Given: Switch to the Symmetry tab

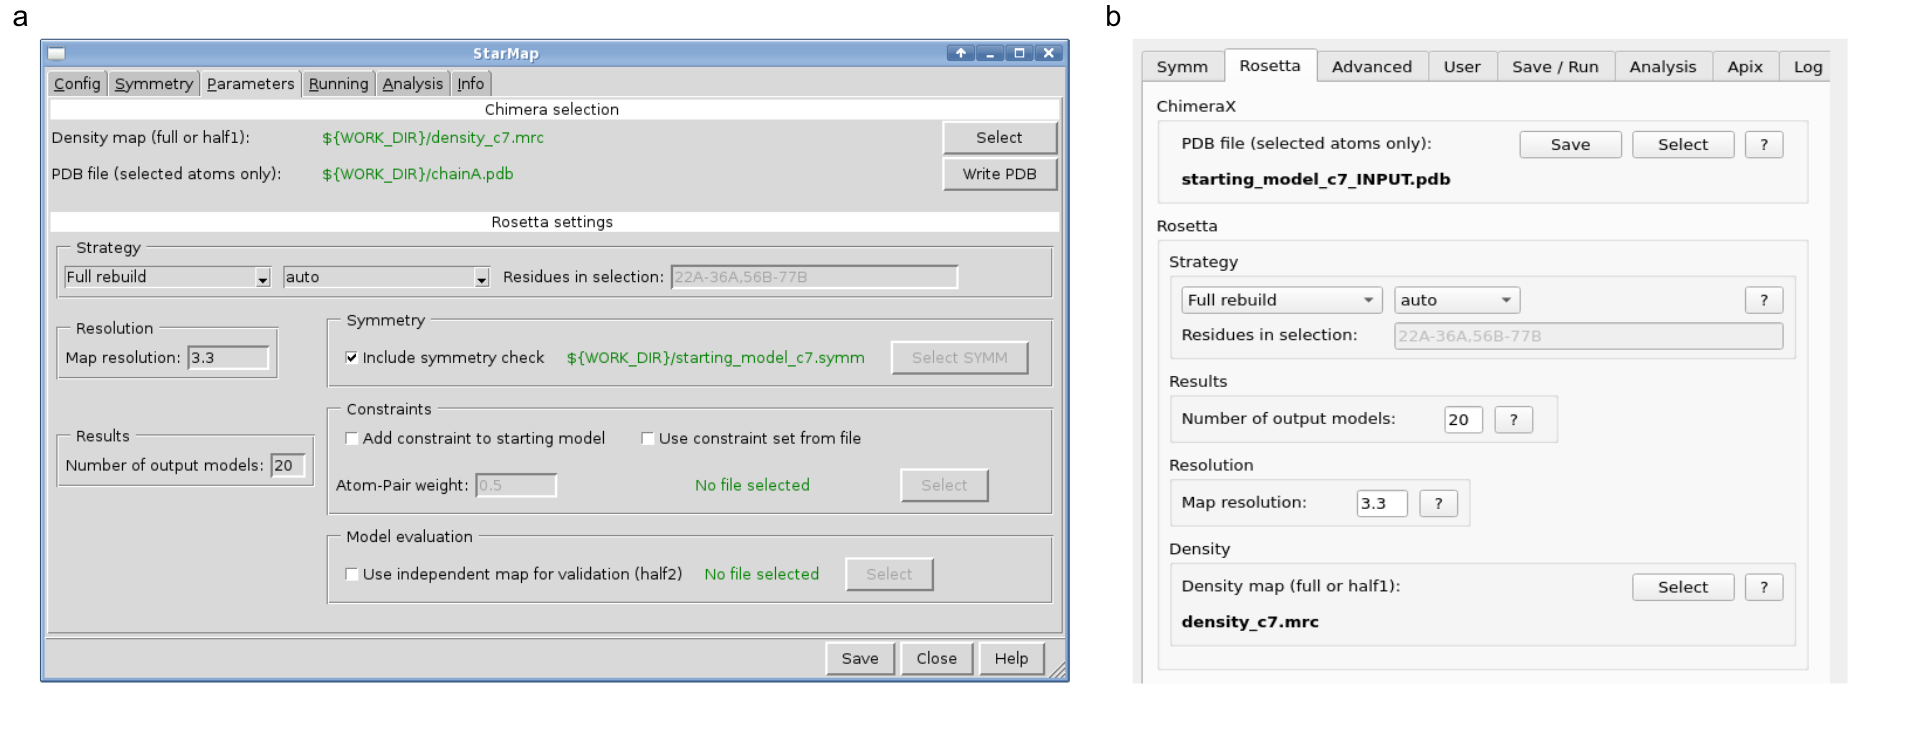Looking at the screenshot, I should pyautogui.click(x=153, y=84).
